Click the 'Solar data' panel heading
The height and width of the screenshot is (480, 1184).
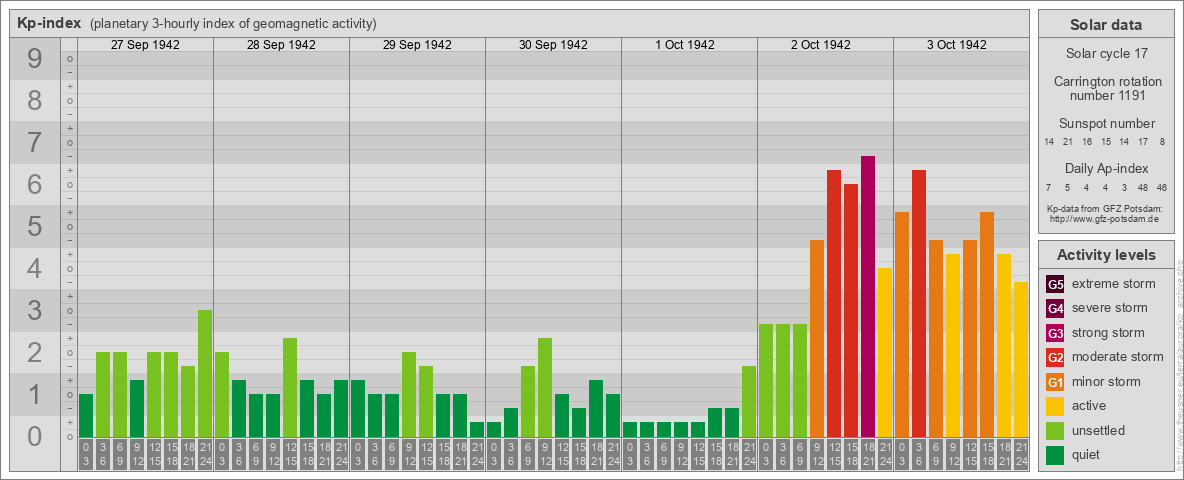point(1105,25)
